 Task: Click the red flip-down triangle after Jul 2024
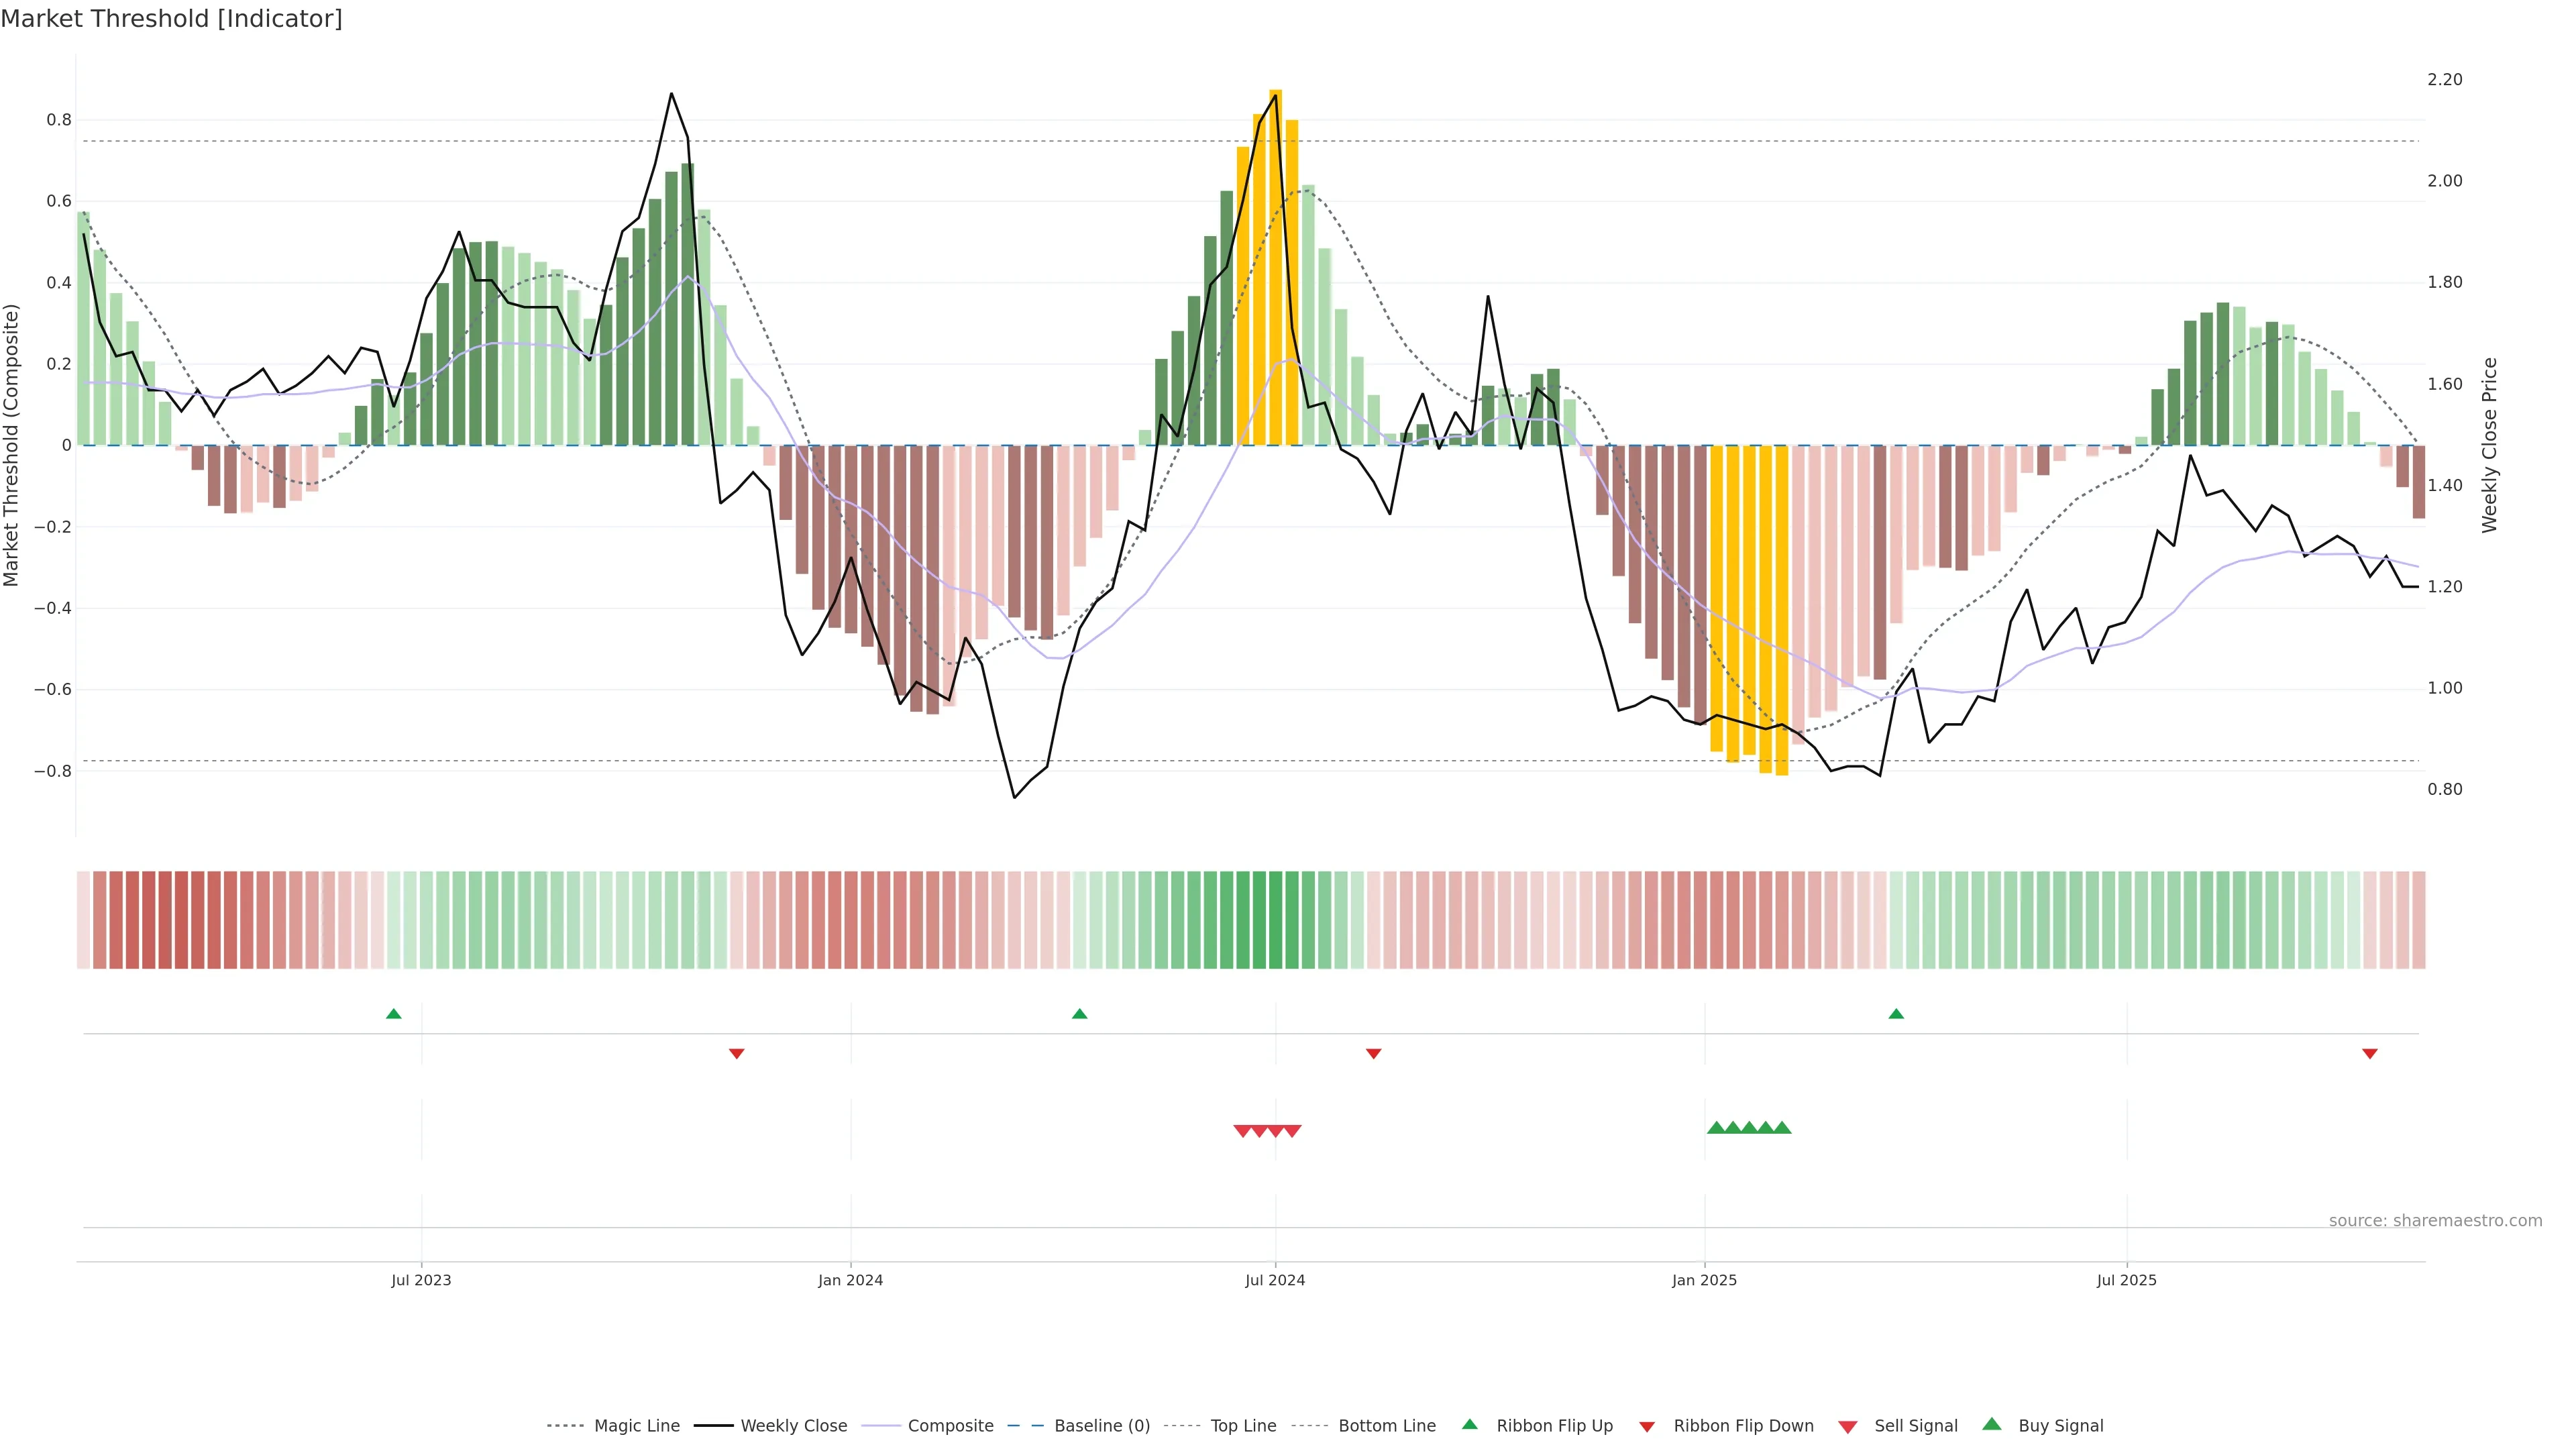tap(1373, 1053)
